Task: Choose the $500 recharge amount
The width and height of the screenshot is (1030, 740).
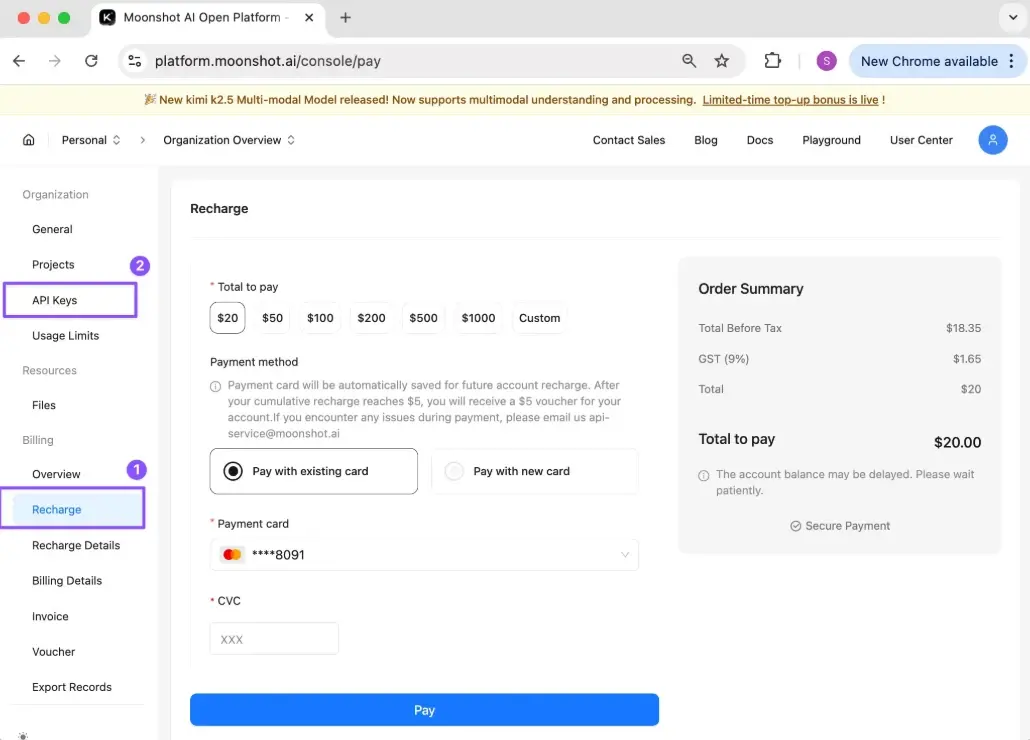Action: [x=423, y=317]
